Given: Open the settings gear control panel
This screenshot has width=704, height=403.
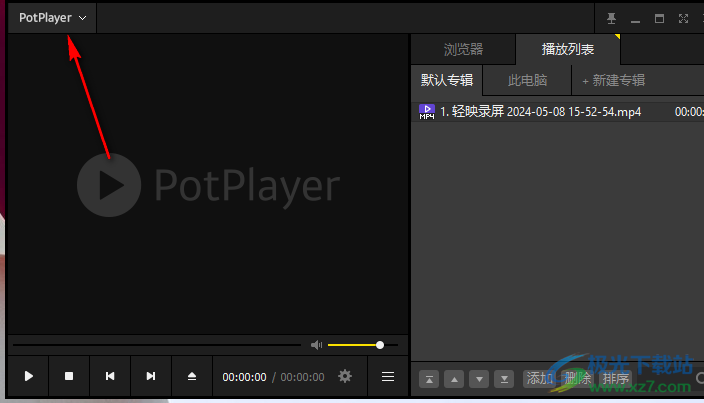Looking at the screenshot, I should [x=345, y=376].
